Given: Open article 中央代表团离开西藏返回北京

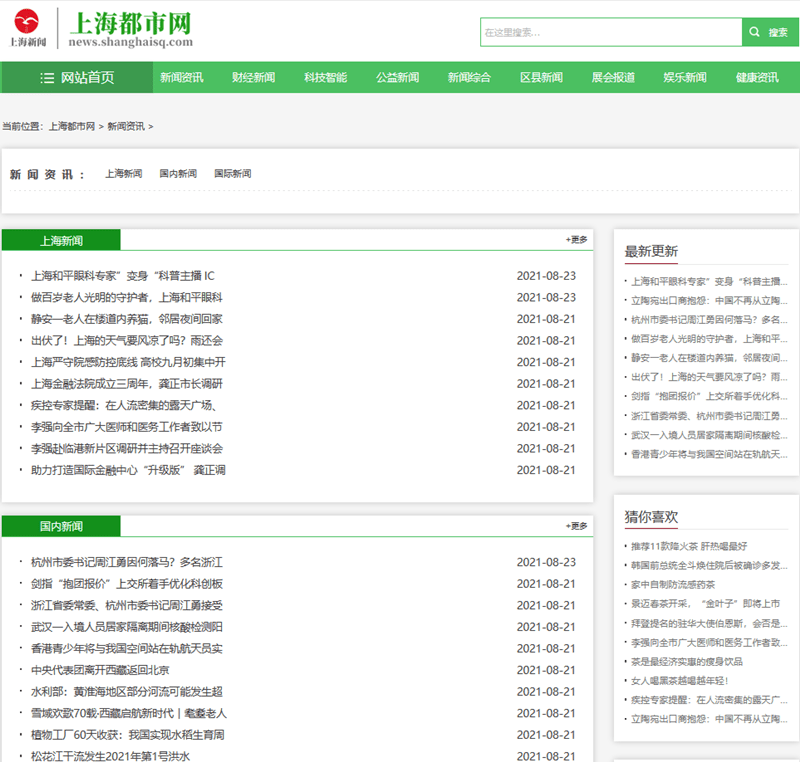Looking at the screenshot, I should 100,670.
